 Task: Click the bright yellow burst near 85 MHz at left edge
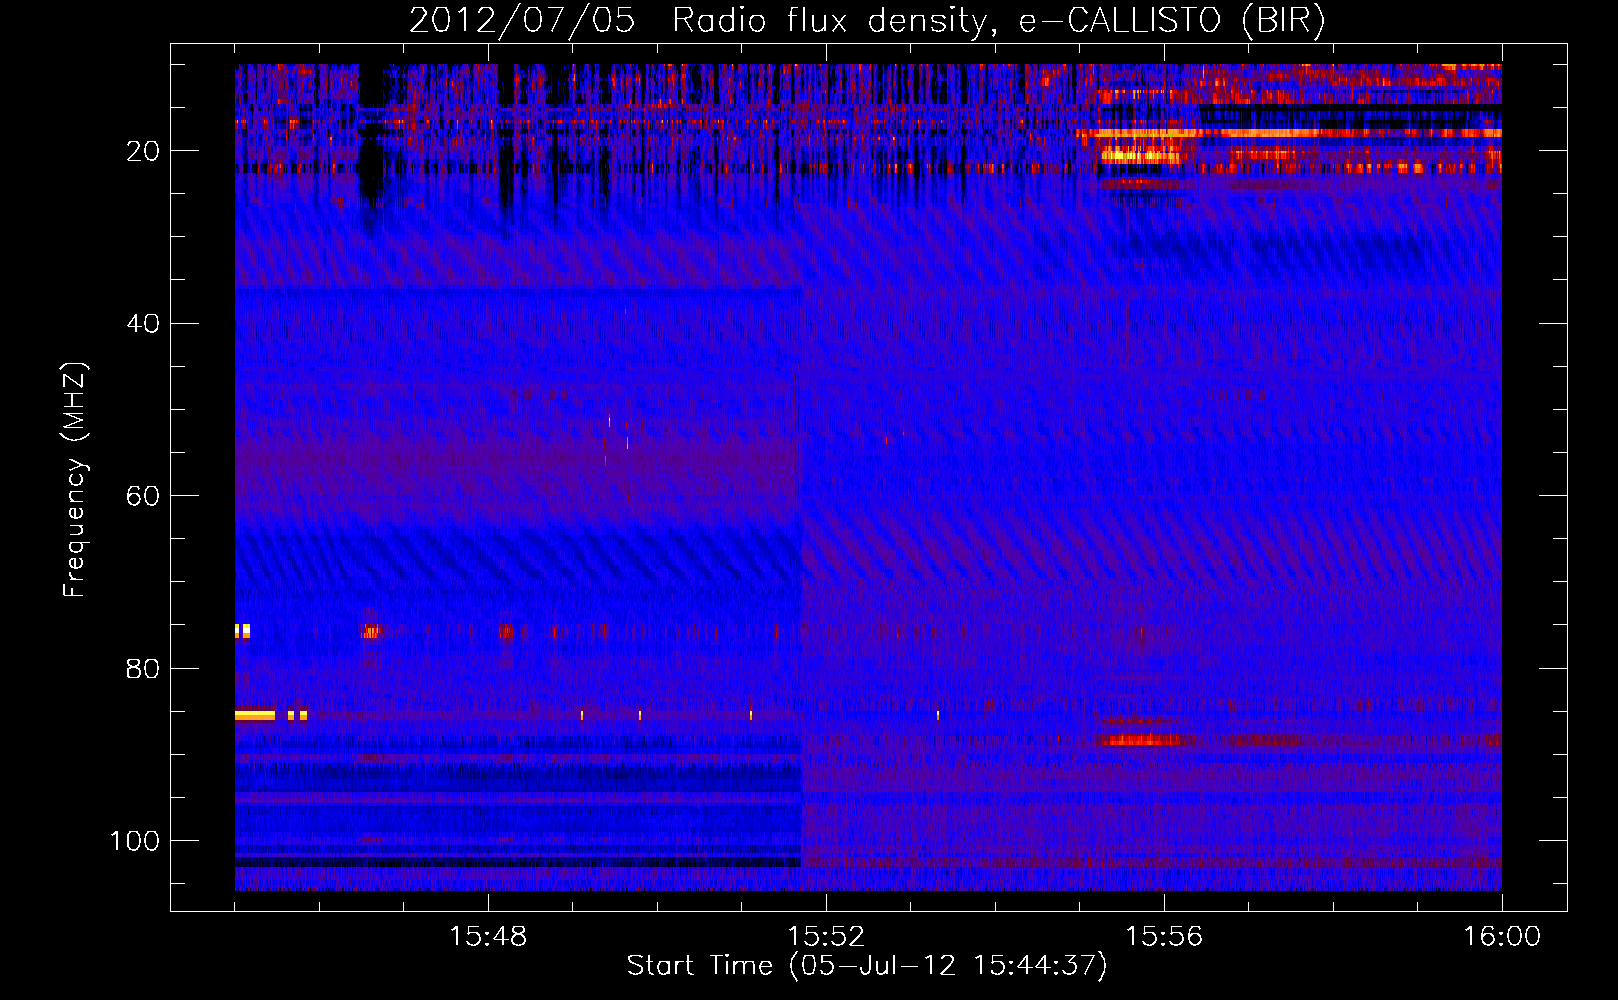point(255,715)
